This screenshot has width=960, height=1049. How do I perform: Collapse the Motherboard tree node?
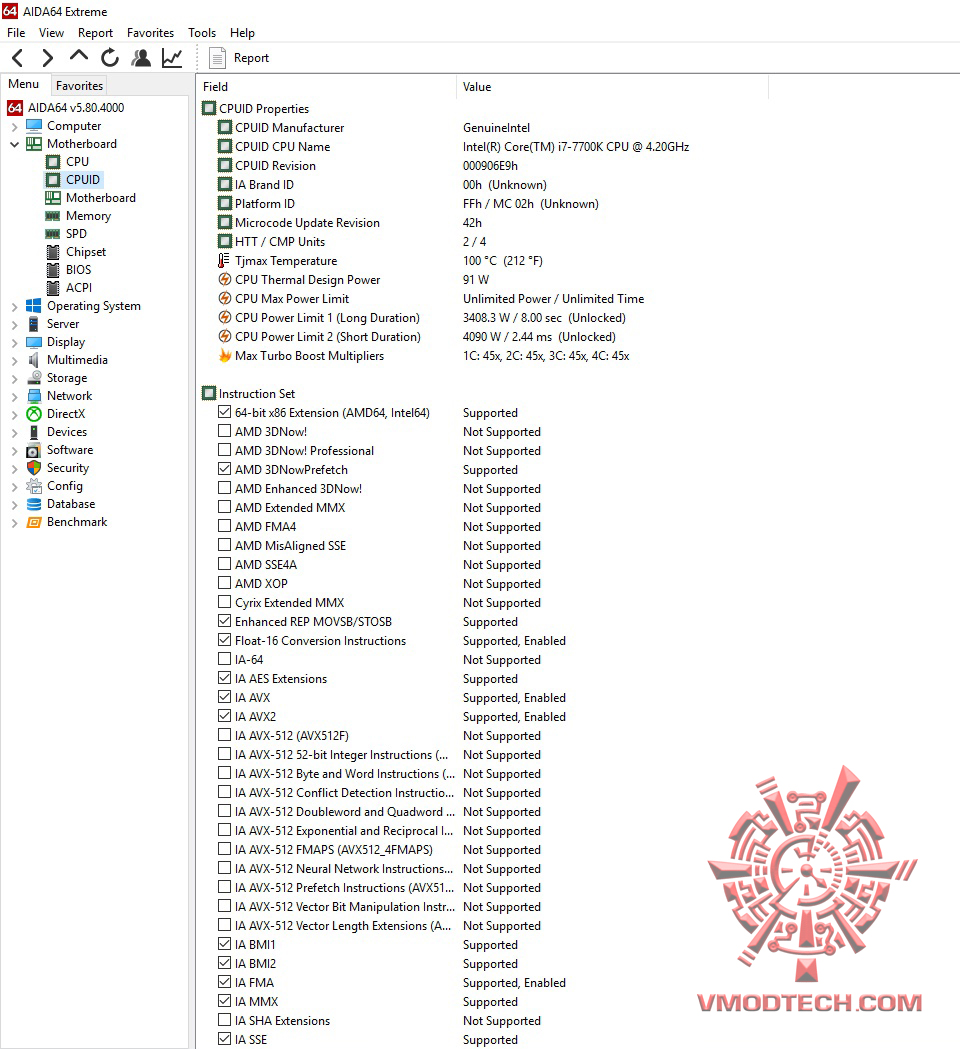(15, 144)
